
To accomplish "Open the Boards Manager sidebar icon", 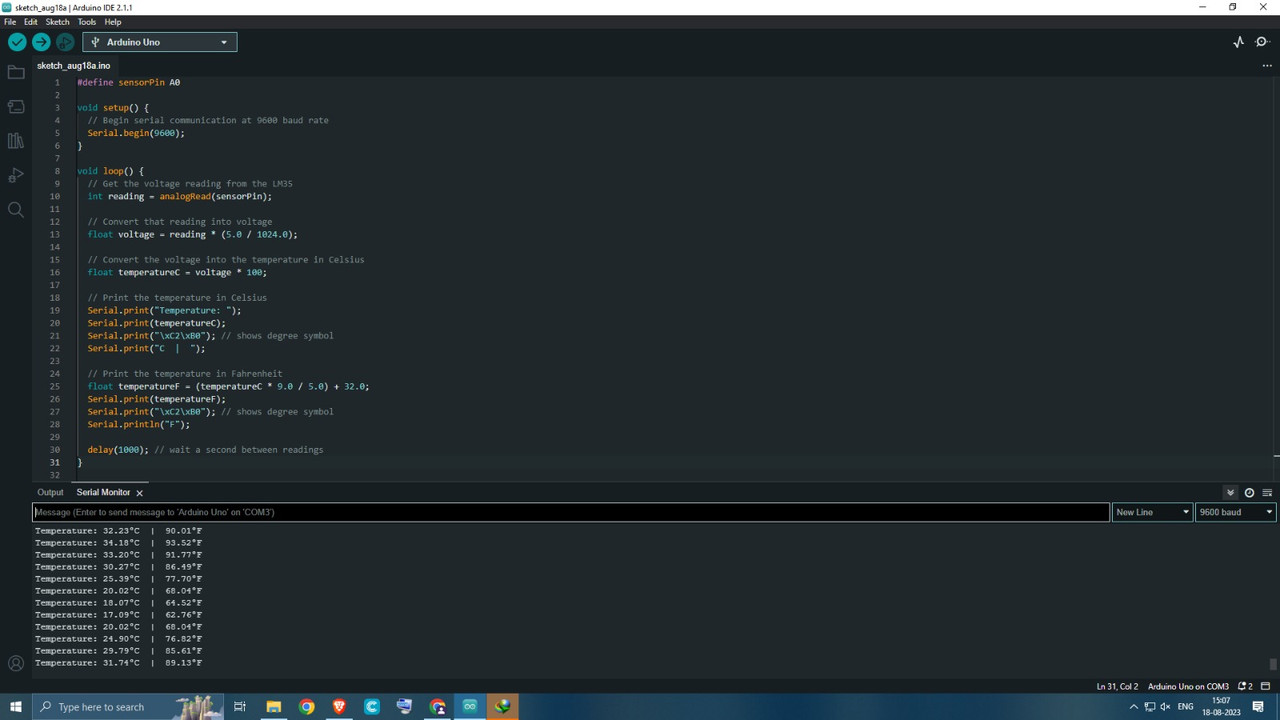I will pos(16,106).
